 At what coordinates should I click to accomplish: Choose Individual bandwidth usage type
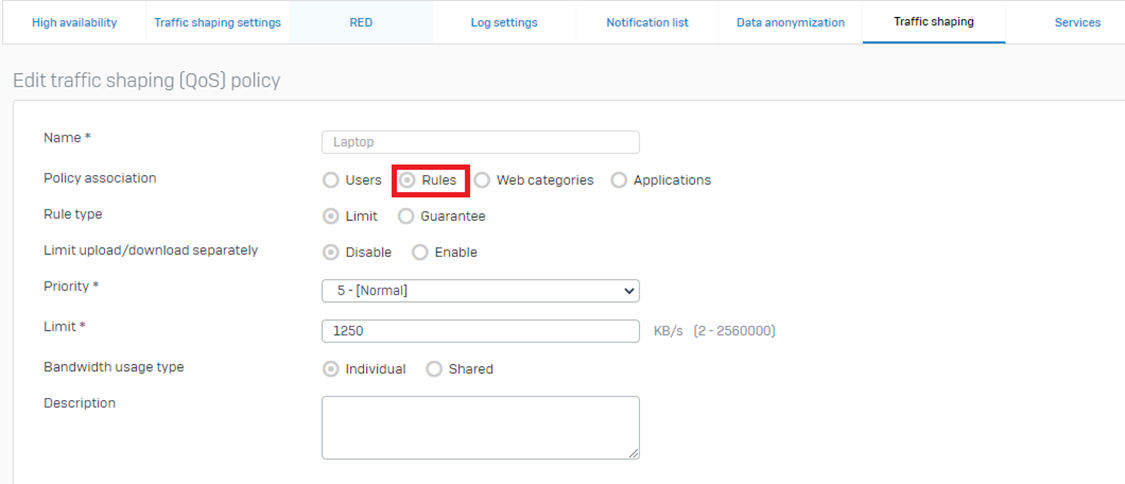coord(331,369)
